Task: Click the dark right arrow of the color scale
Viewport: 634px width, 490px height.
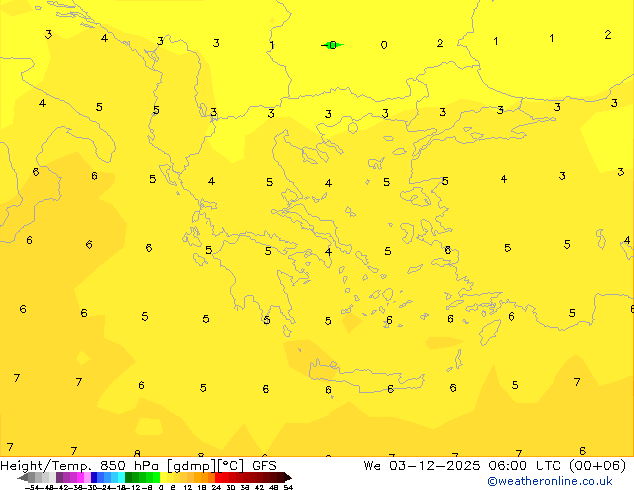Action: point(288,477)
